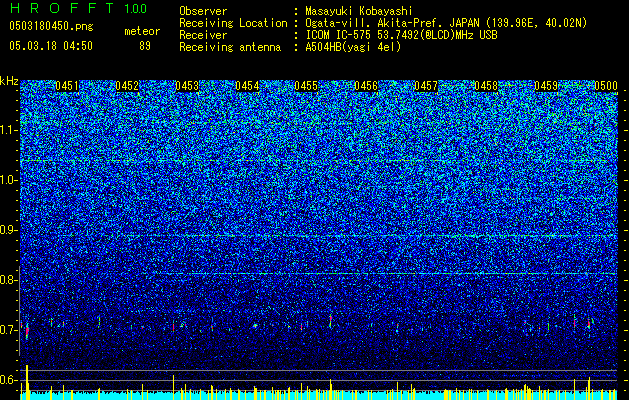Image resolution: width=629 pixels, height=400 pixels.
Task: Click time marker 0459
Action: 546,86
